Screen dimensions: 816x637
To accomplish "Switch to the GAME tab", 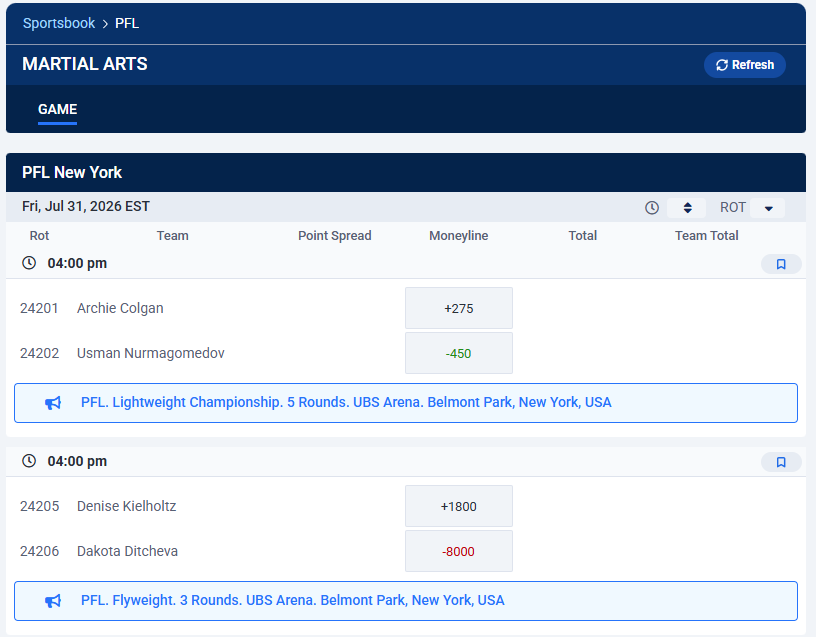I will tap(57, 109).
